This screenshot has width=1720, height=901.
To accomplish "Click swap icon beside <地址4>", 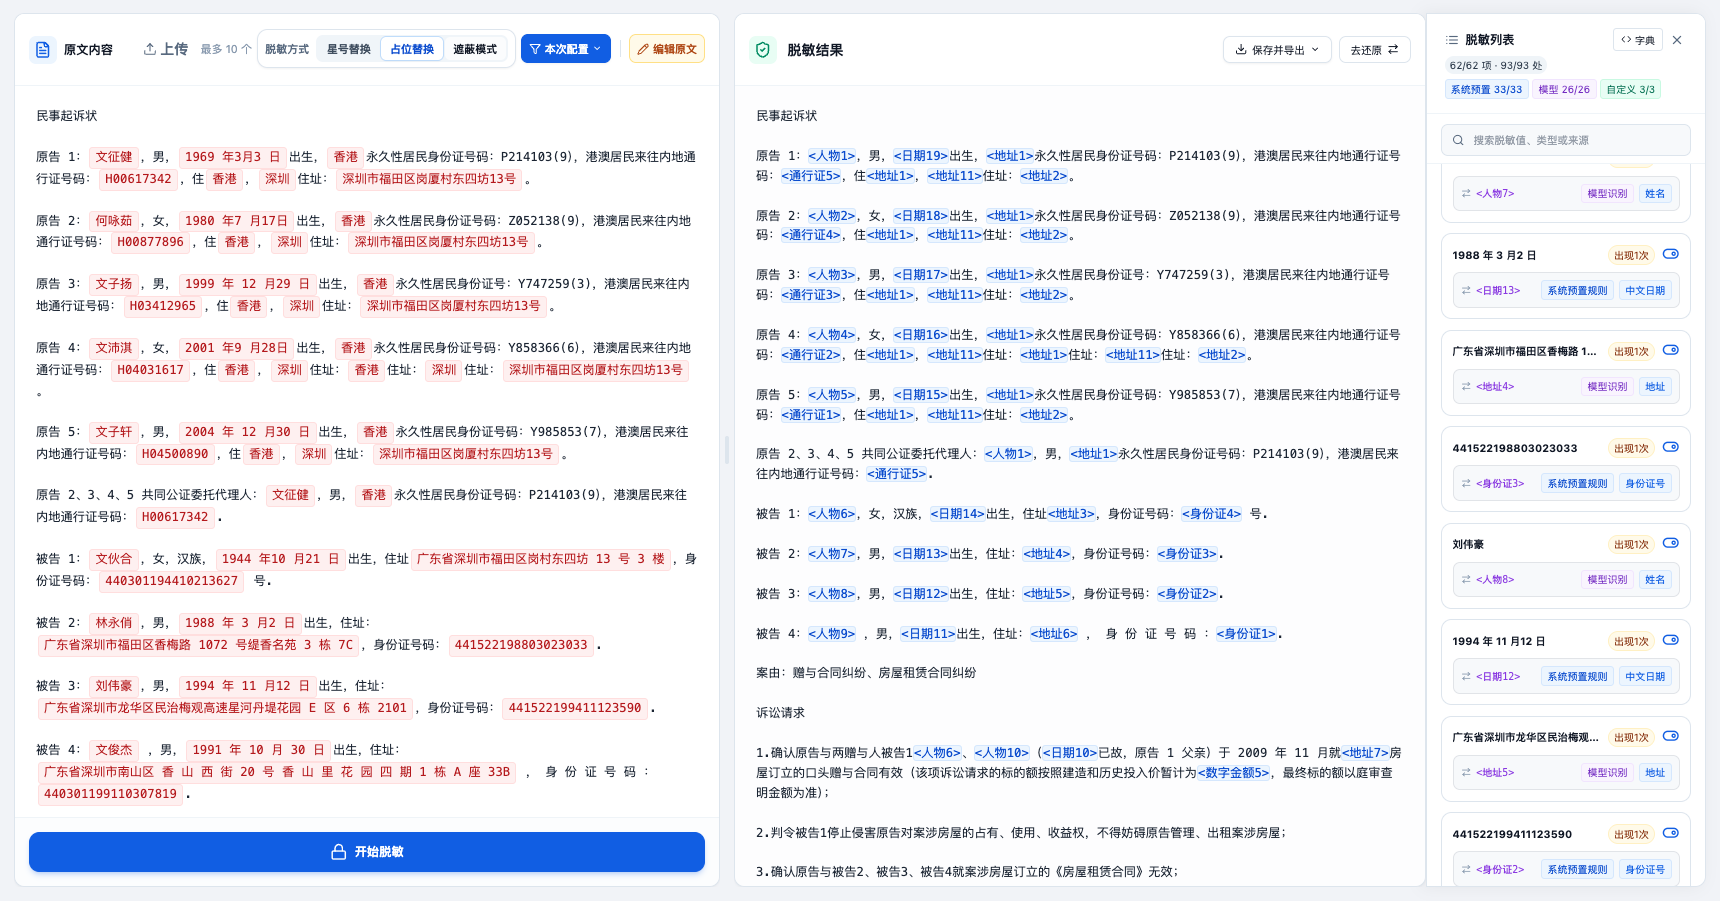I will point(1466,387).
